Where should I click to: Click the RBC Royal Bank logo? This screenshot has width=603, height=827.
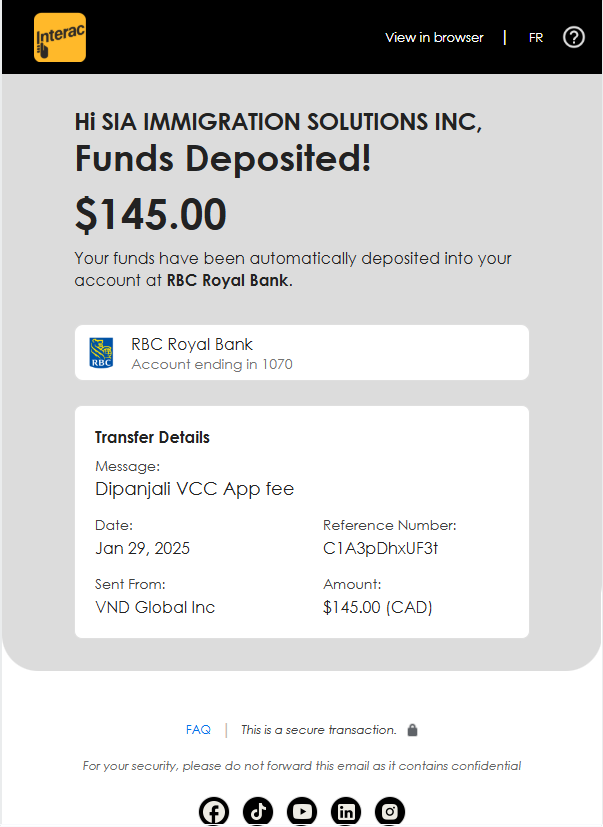(x=101, y=353)
